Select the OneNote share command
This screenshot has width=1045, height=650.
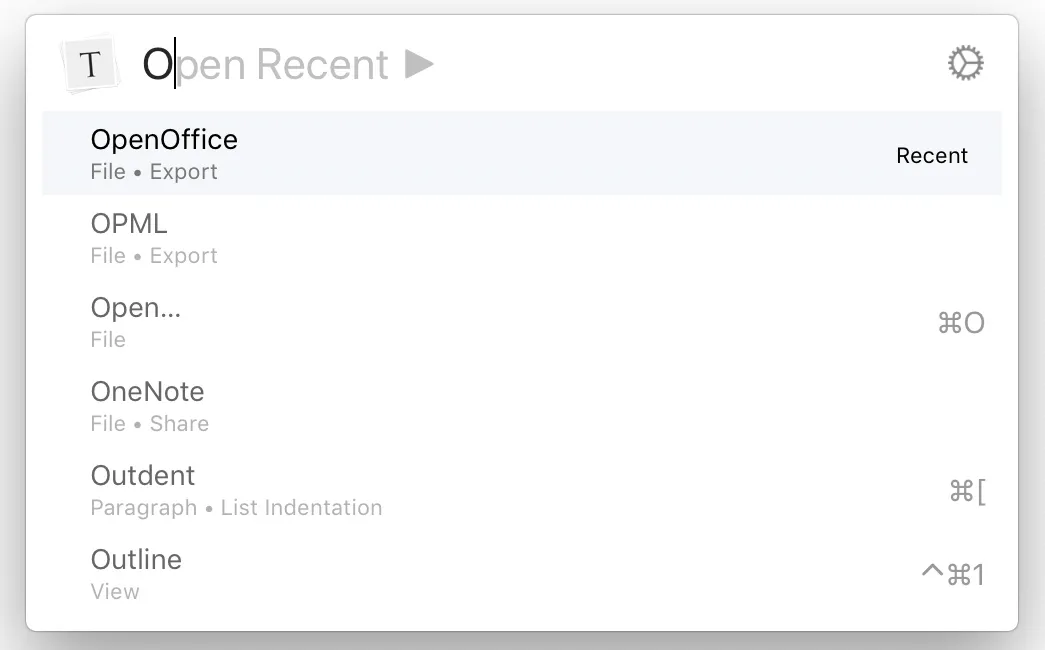(x=147, y=392)
